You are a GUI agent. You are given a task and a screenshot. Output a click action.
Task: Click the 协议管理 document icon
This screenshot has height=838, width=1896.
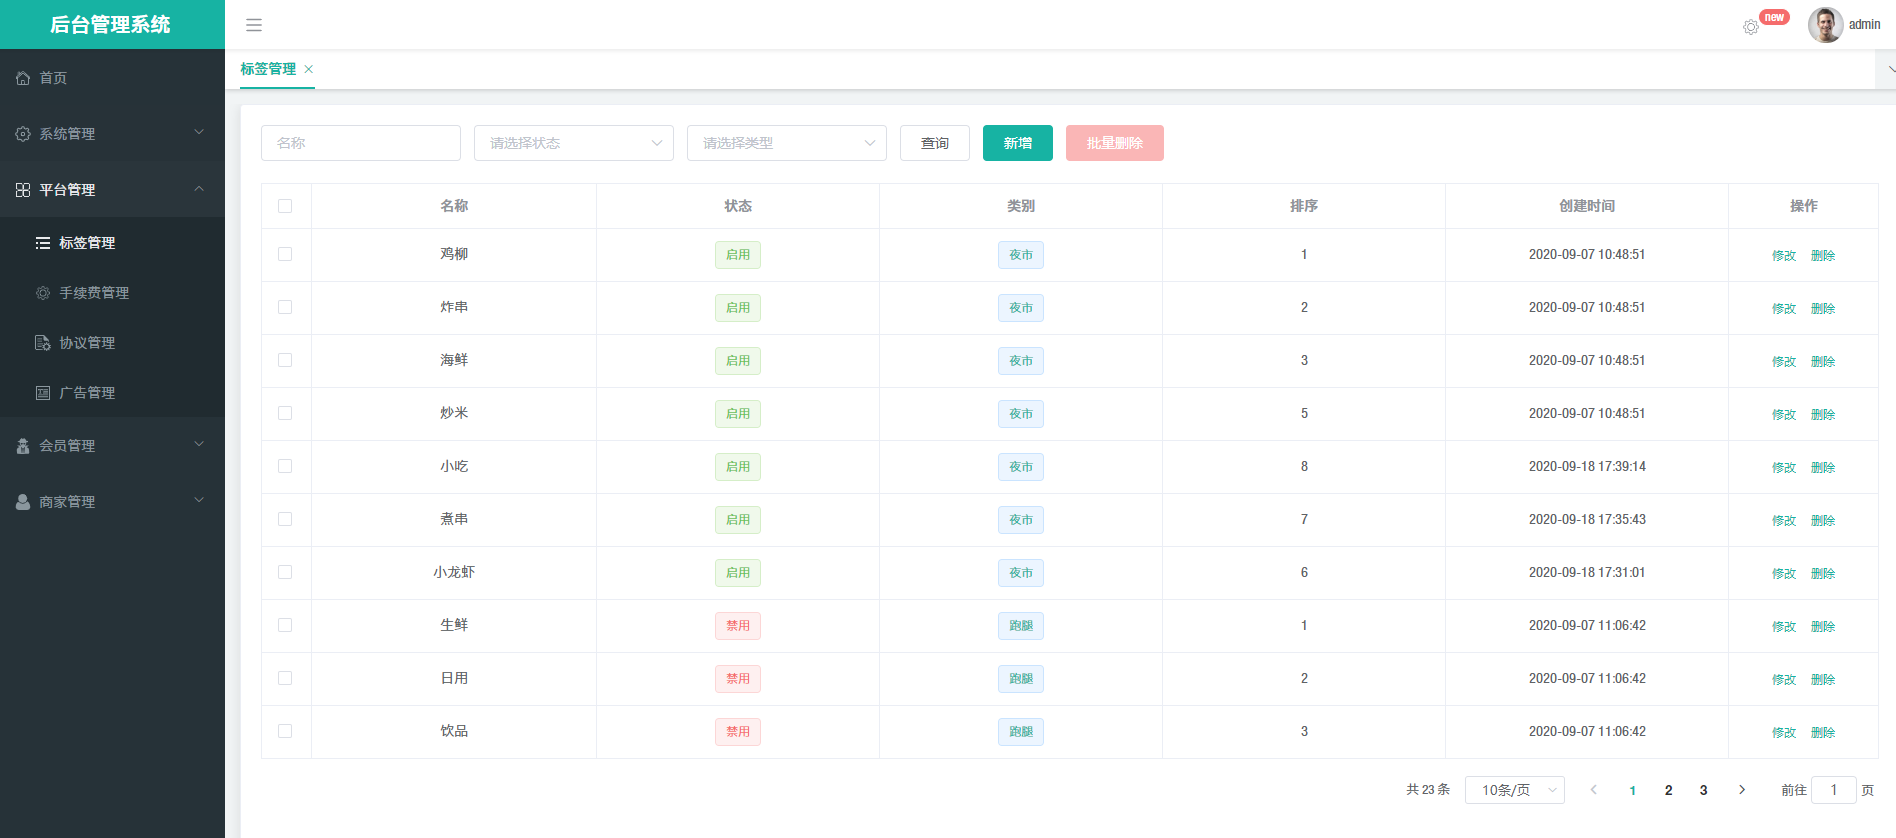click(43, 343)
